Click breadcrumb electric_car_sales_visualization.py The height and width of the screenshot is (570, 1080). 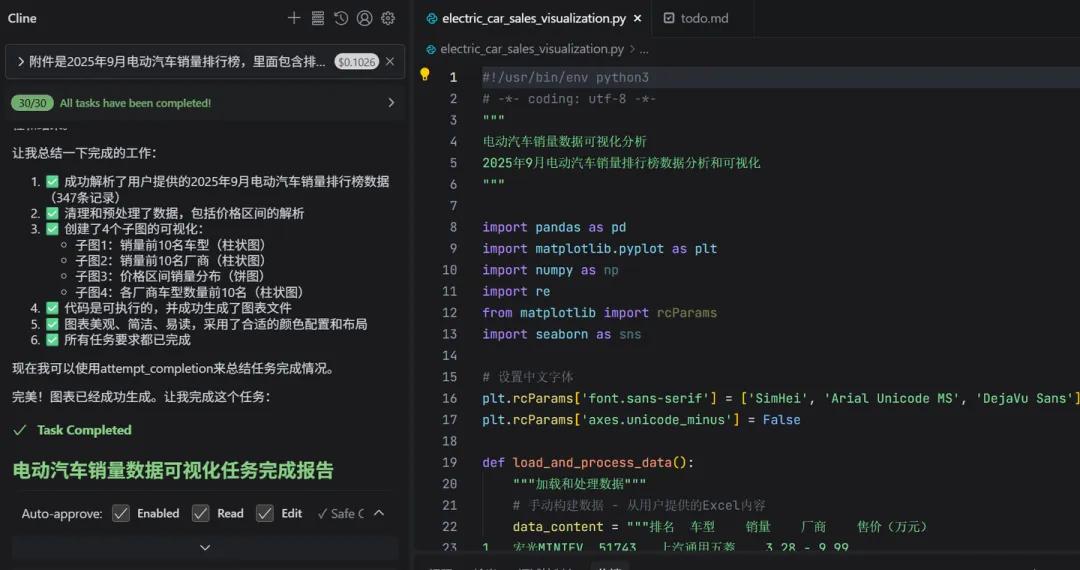(x=532, y=49)
